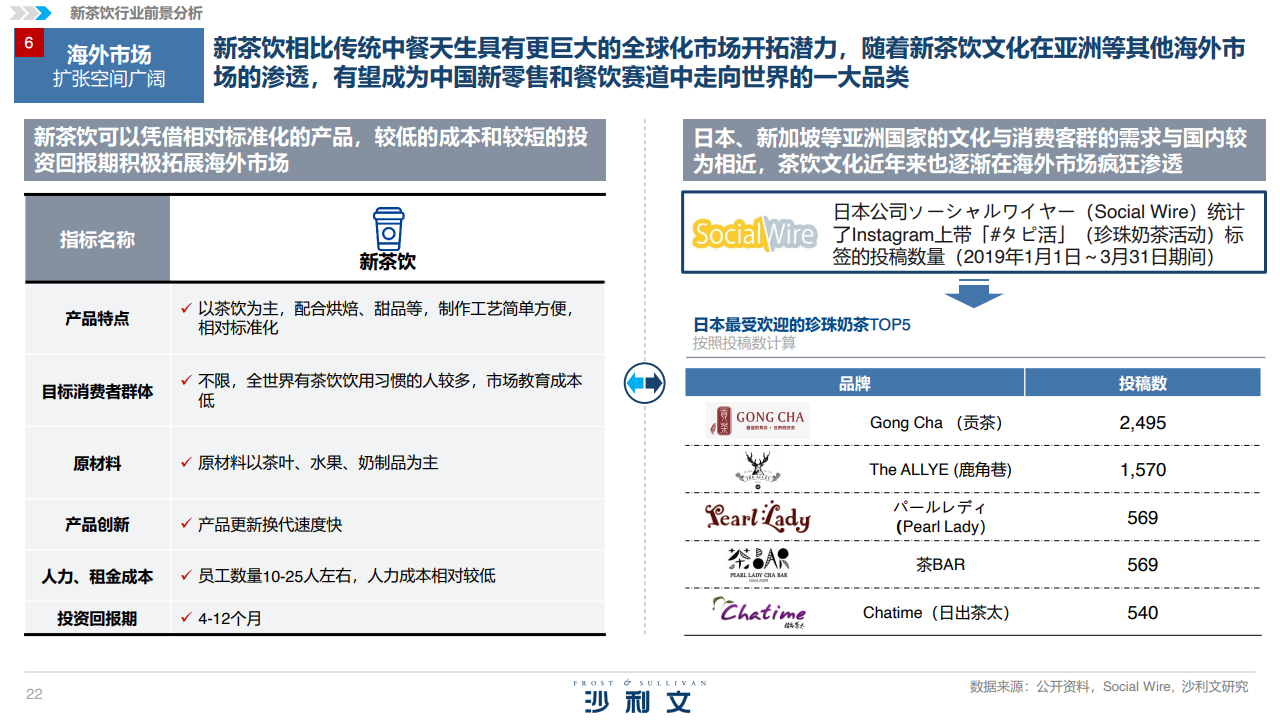This screenshot has height=720, width=1280.
Task: Click the checkmark beside 4-12个月
Action: click(x=186, y=617)
